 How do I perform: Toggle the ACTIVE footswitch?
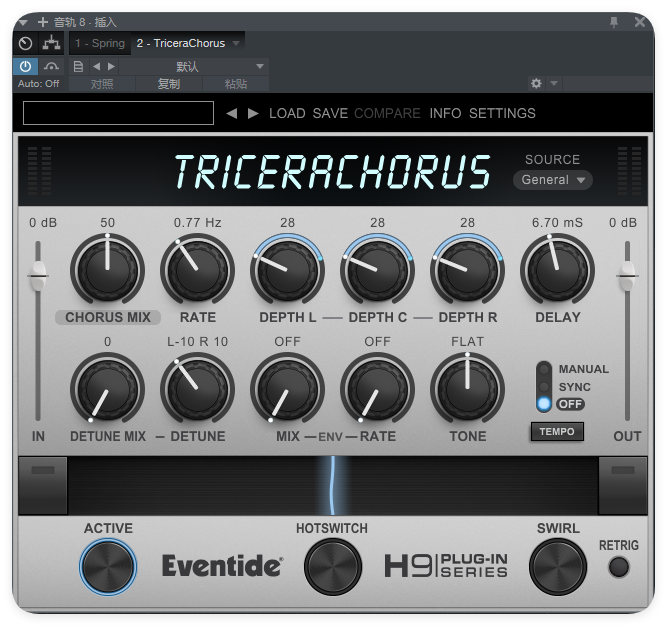pyautogui.click(x=108, y=566)
